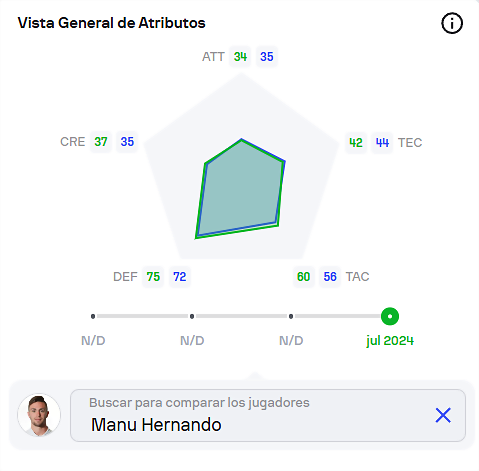Click the blue DEF value 72

pyautogui.click(x=180, y=277)
